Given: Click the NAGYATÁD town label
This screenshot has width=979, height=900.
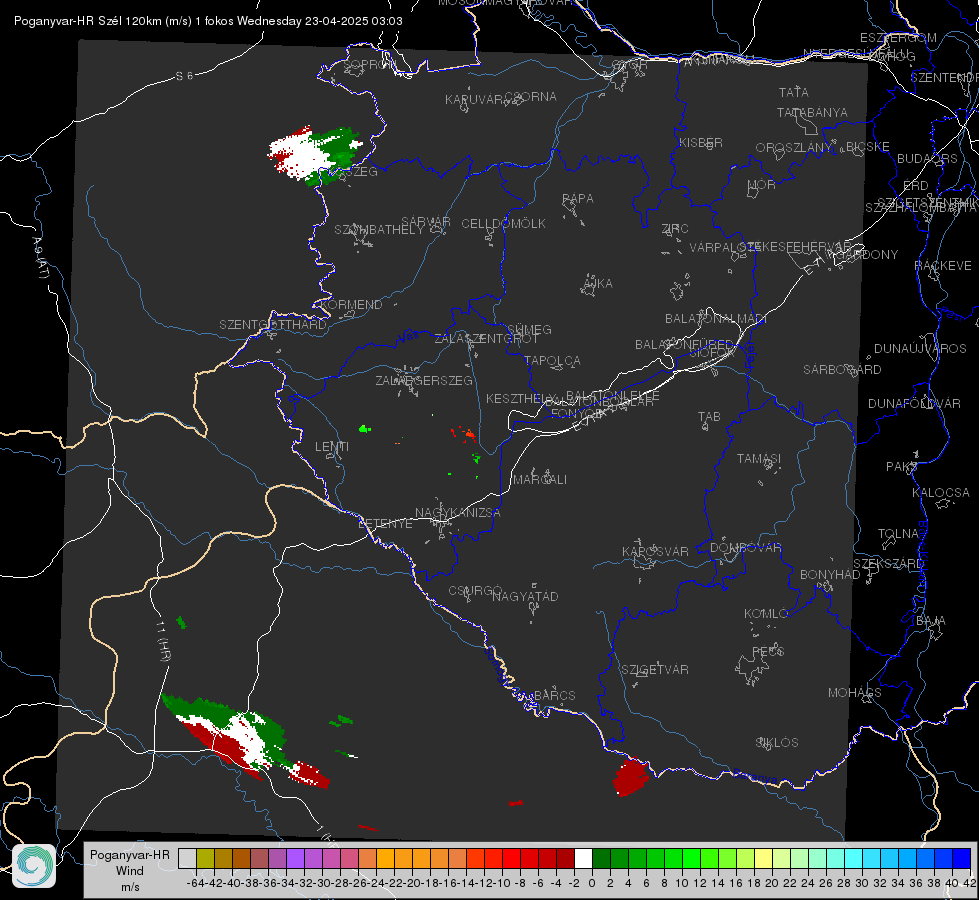Looking at the screenshot, I should click(525, 596).
